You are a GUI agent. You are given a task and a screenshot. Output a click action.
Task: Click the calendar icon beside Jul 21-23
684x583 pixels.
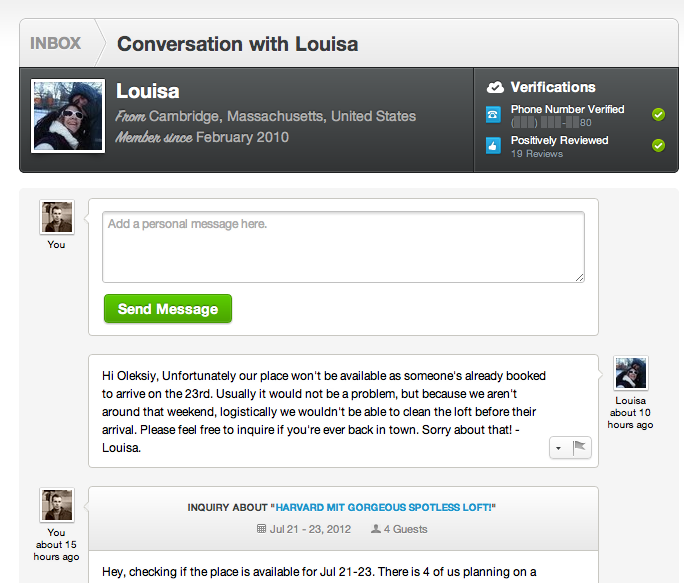[262, 528]
